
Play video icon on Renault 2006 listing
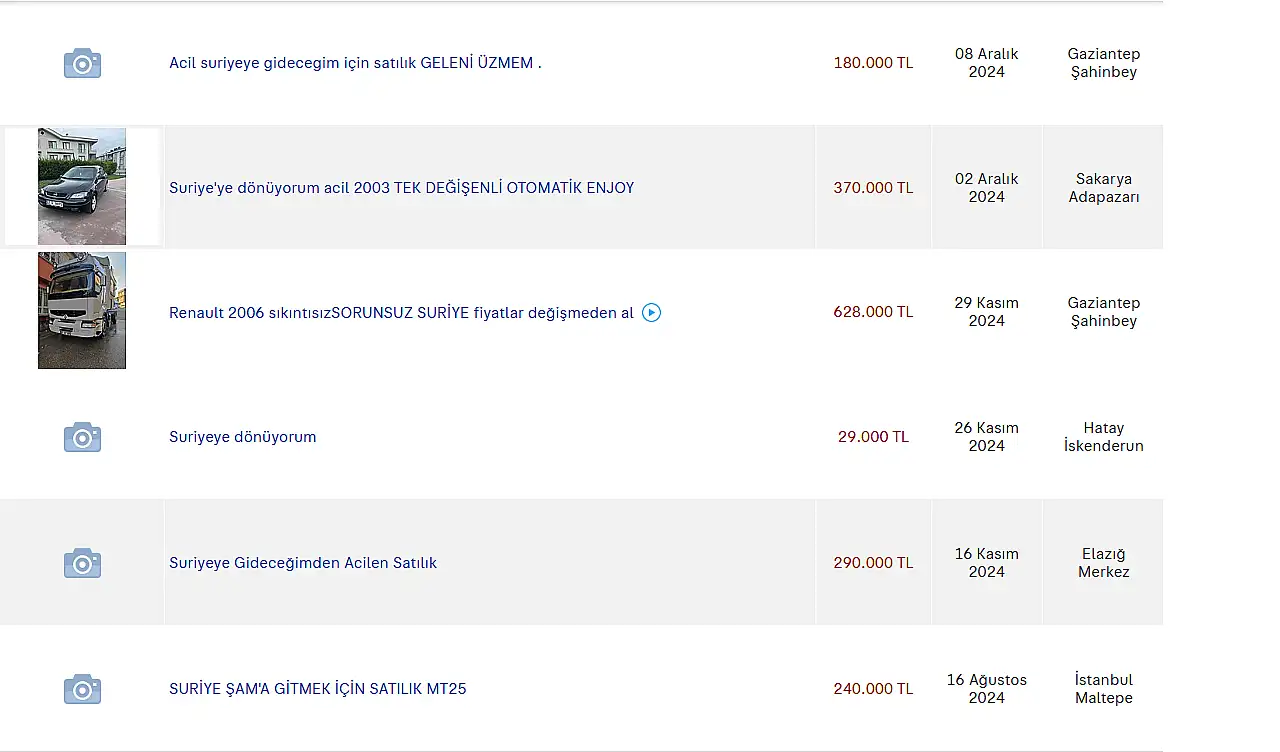651,312
